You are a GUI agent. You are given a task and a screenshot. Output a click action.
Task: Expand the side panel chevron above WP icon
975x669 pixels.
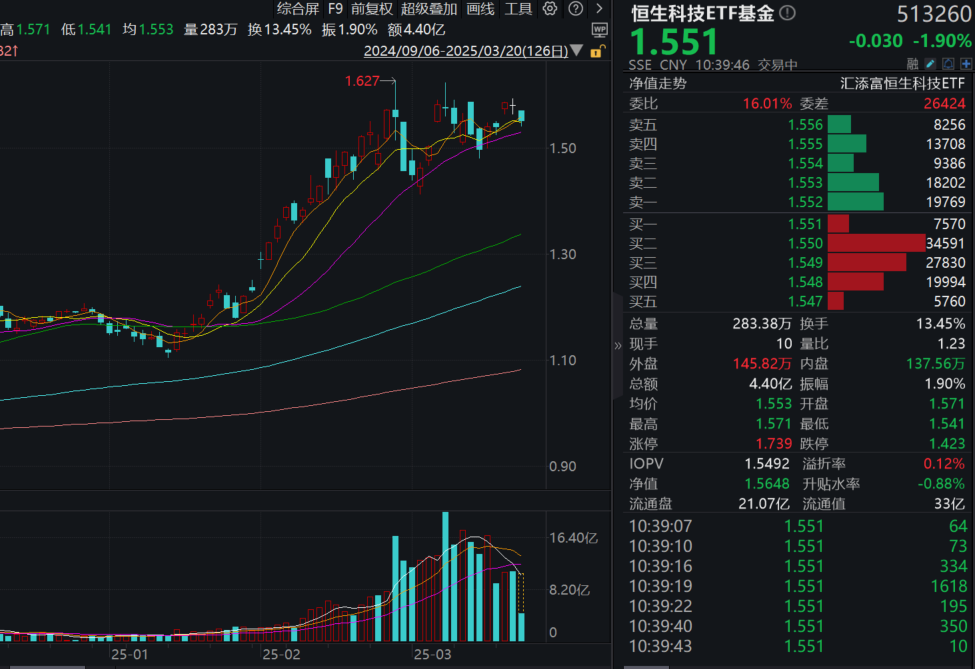click(x=600, y=8)
